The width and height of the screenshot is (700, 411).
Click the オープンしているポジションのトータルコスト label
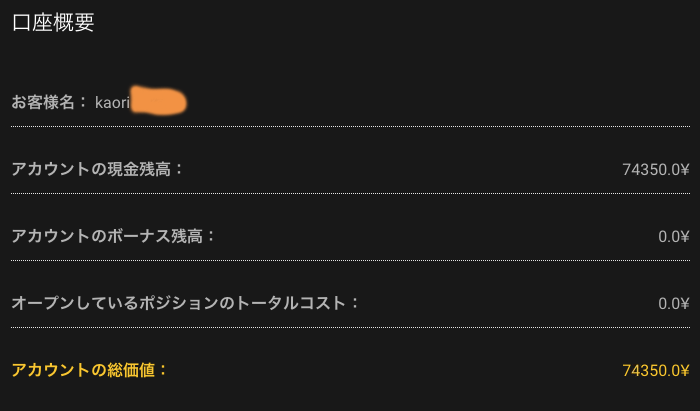[185, 302]
